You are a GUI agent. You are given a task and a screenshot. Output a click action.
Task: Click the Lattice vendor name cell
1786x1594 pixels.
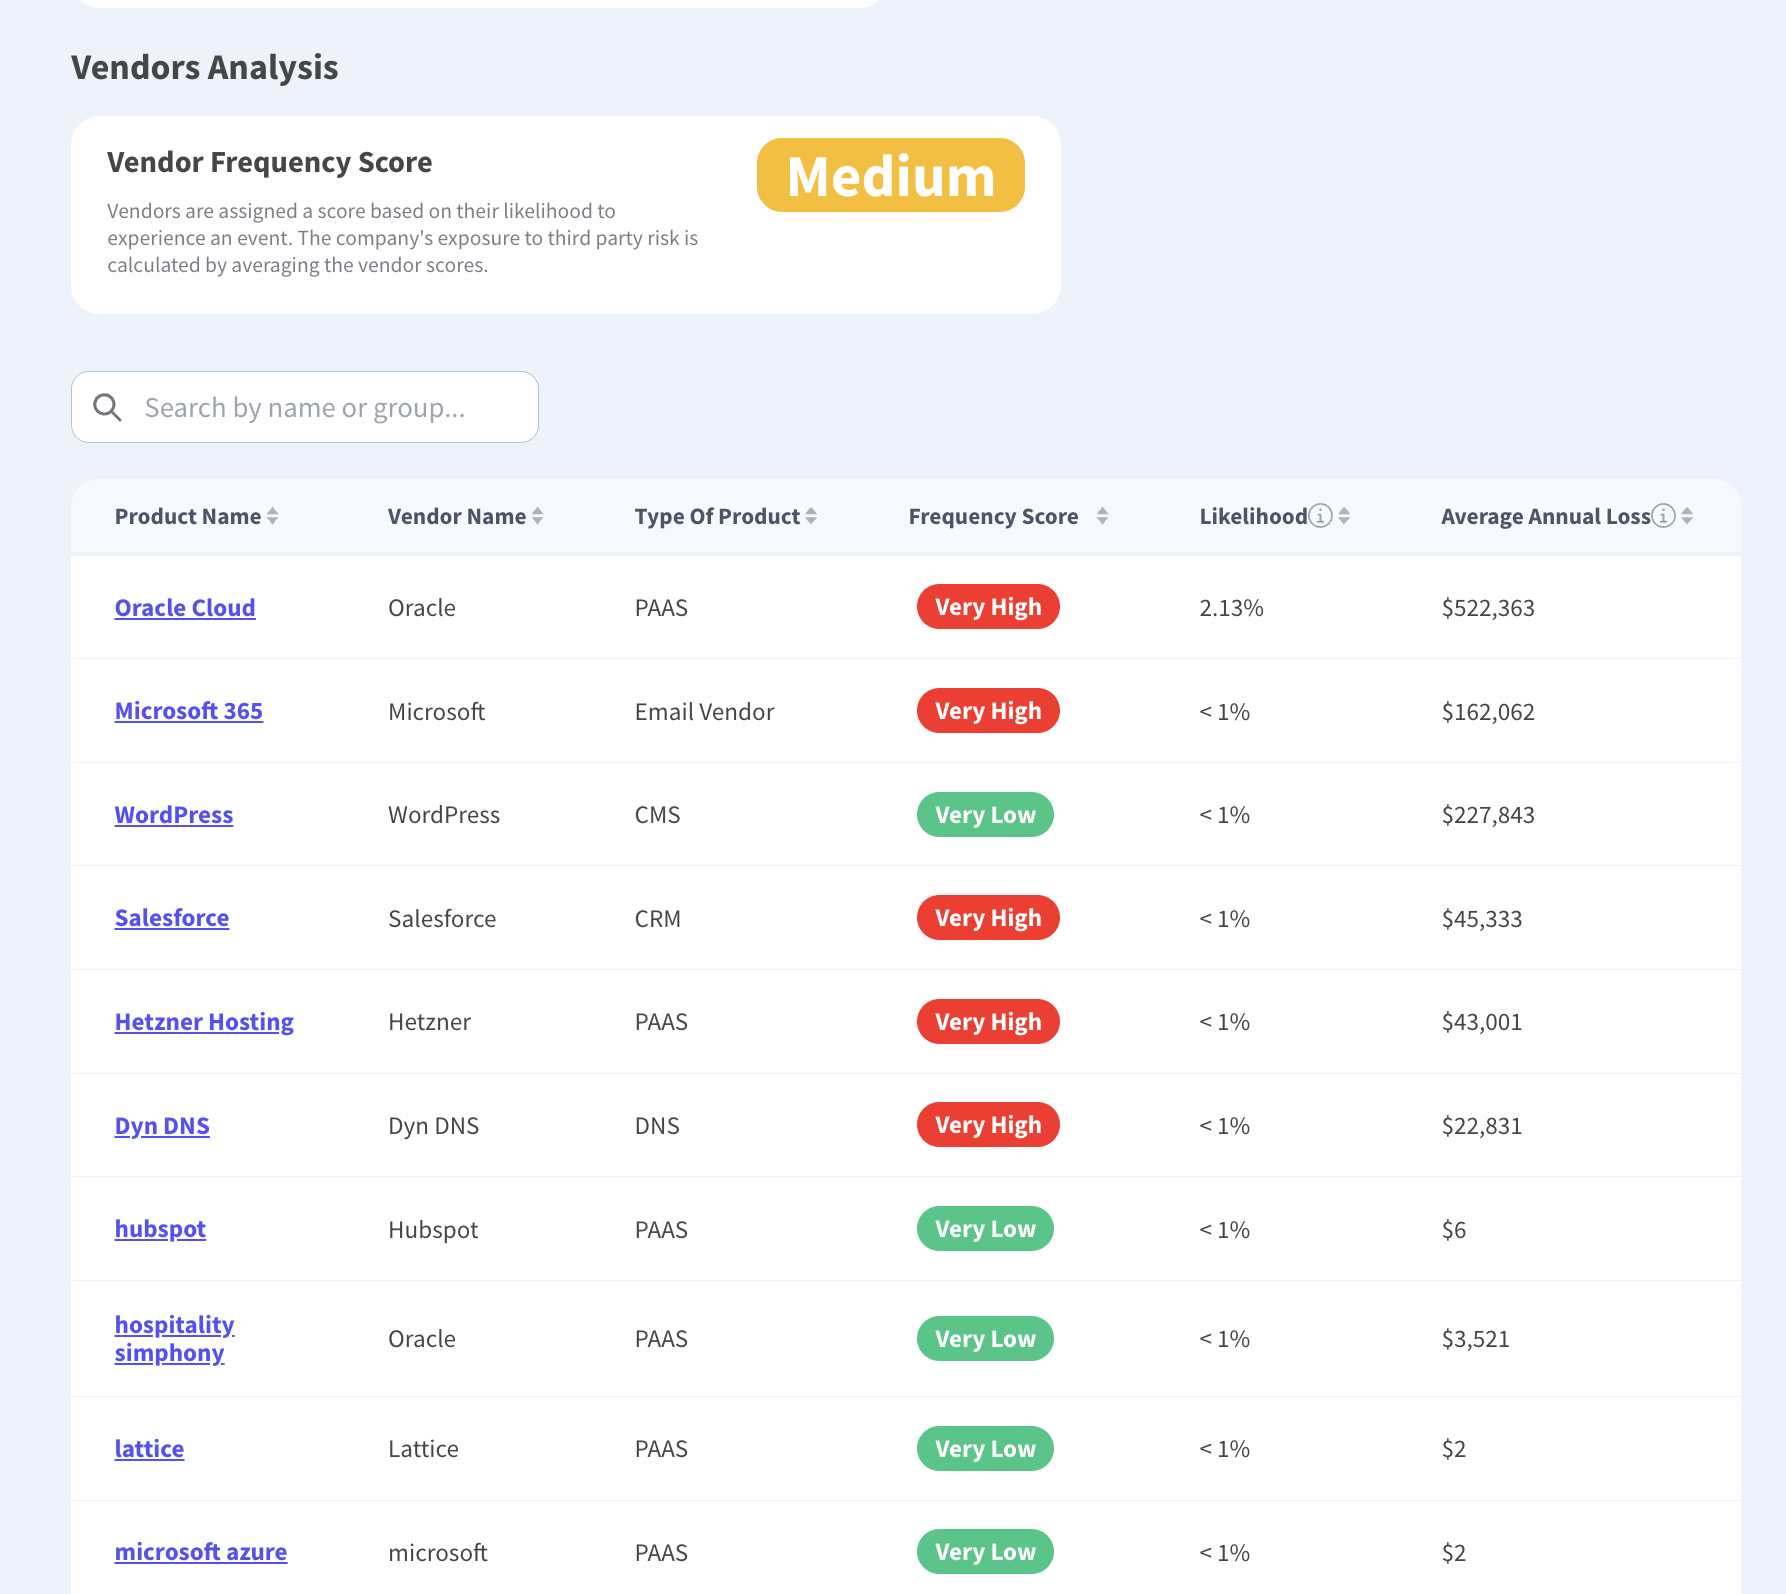tap(424, 1449)
